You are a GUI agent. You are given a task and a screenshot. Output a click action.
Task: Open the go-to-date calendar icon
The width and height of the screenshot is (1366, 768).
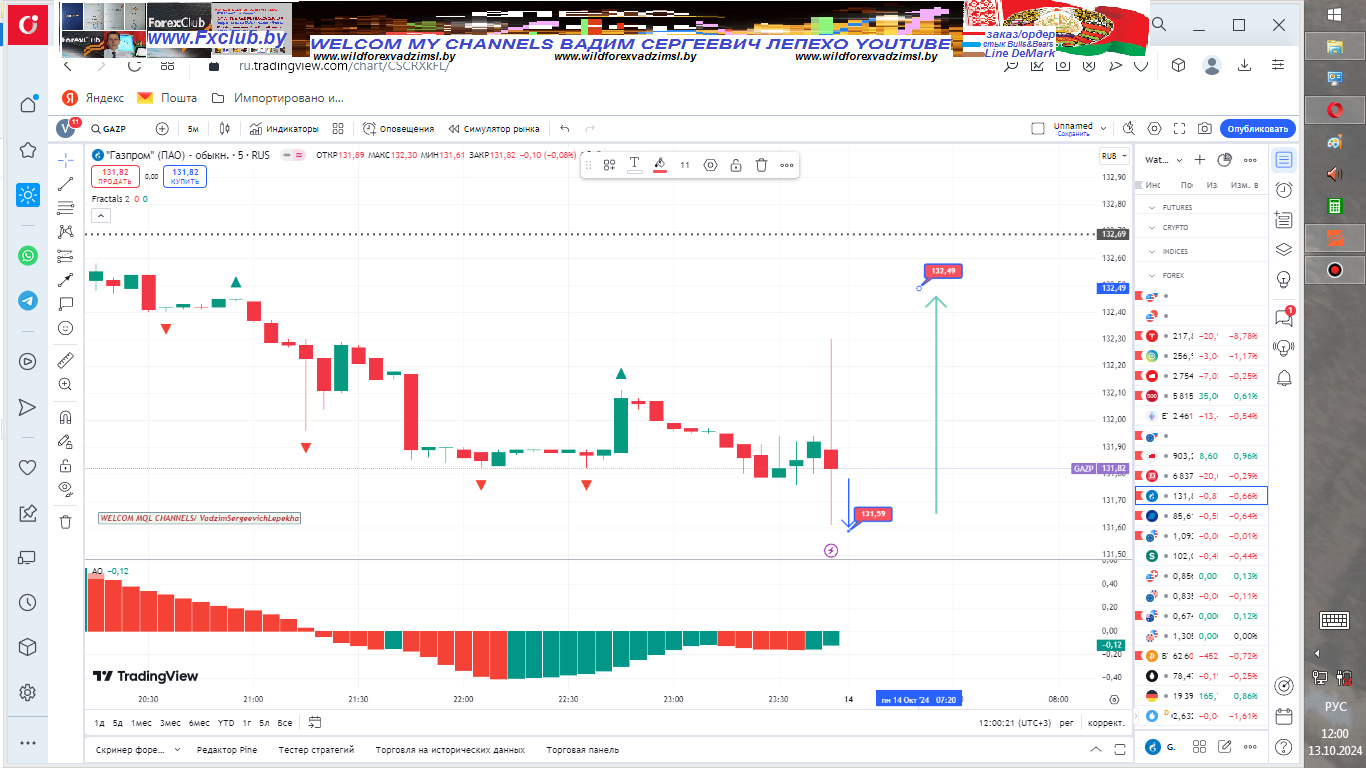click(x=315, y=722)
